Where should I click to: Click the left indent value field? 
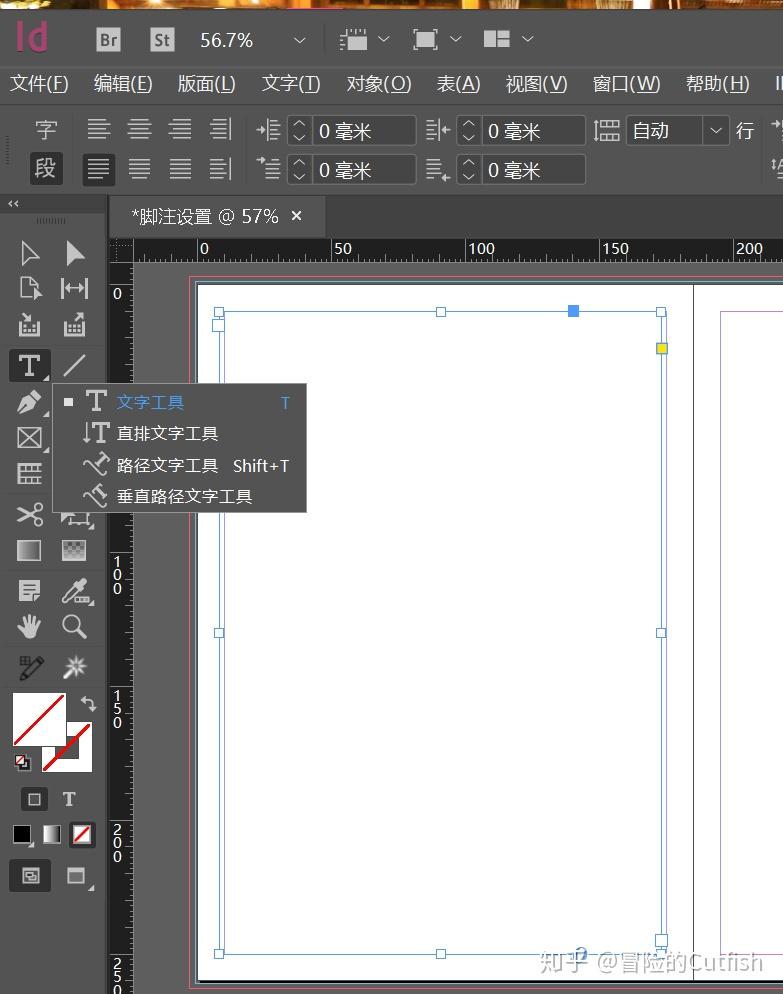tap(364, 131)
